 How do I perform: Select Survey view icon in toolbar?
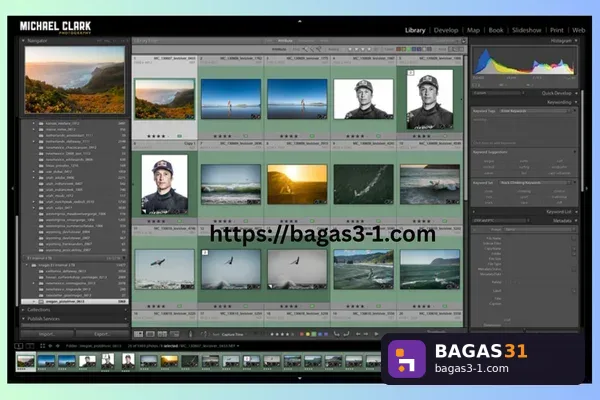[x=174, y=334]
